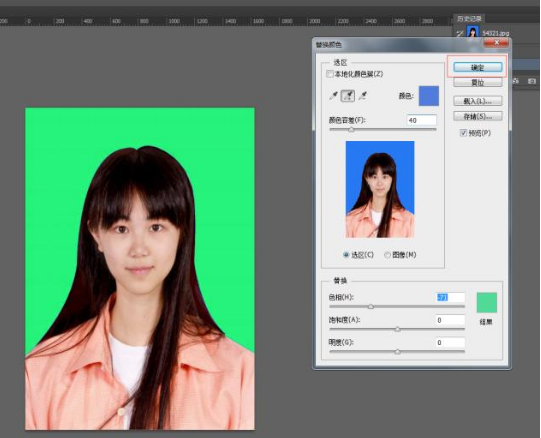Click the 存储(S)... save button
The image size is (541, 438).
click(478, 116)
